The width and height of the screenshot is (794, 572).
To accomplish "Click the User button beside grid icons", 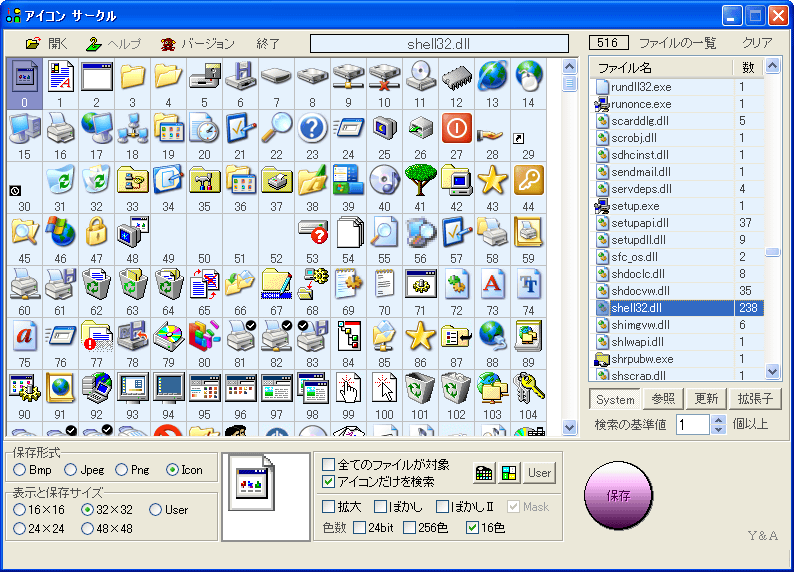I will pyautogui.click(x=539, y=473).
